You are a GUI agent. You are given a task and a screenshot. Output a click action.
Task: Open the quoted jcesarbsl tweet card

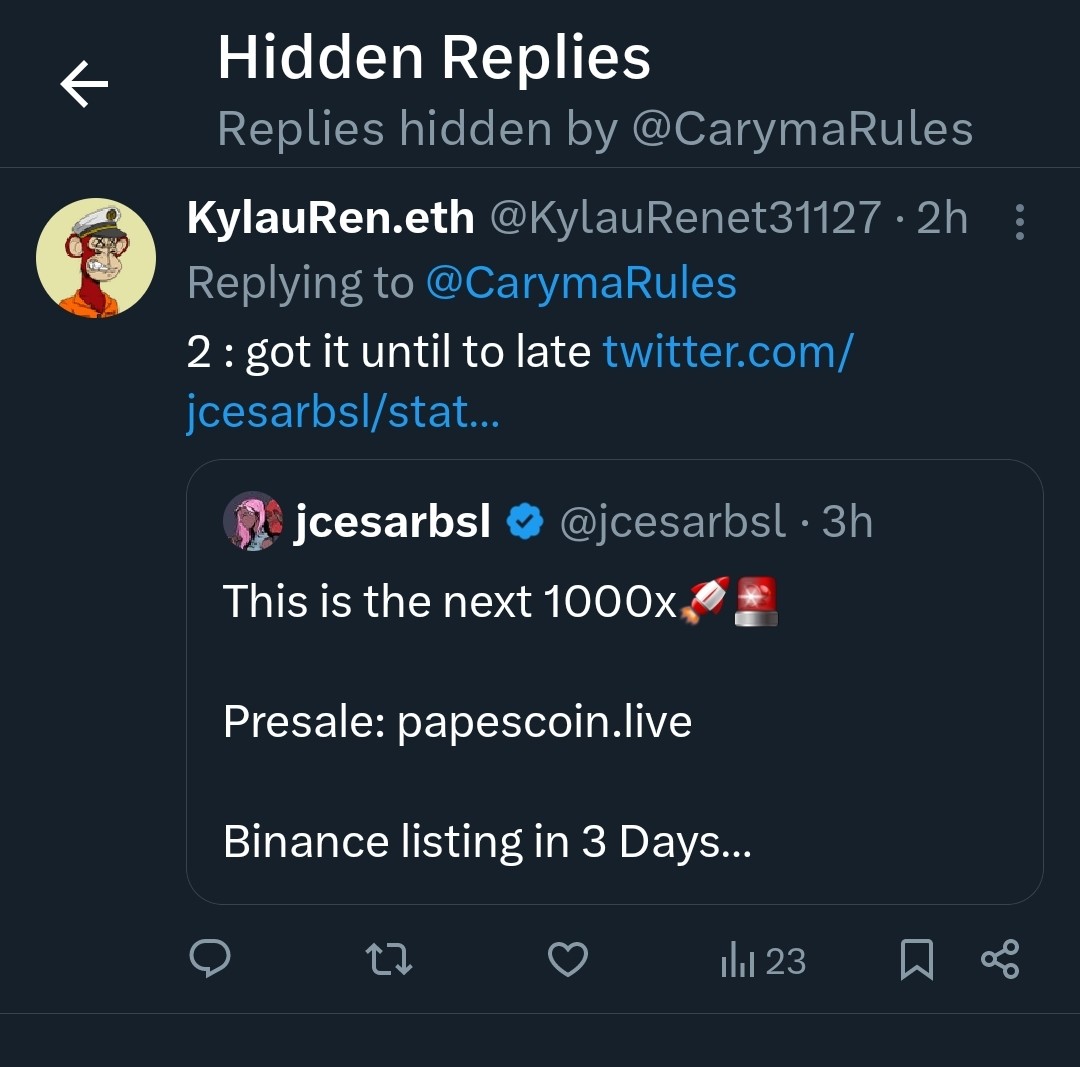614,720
